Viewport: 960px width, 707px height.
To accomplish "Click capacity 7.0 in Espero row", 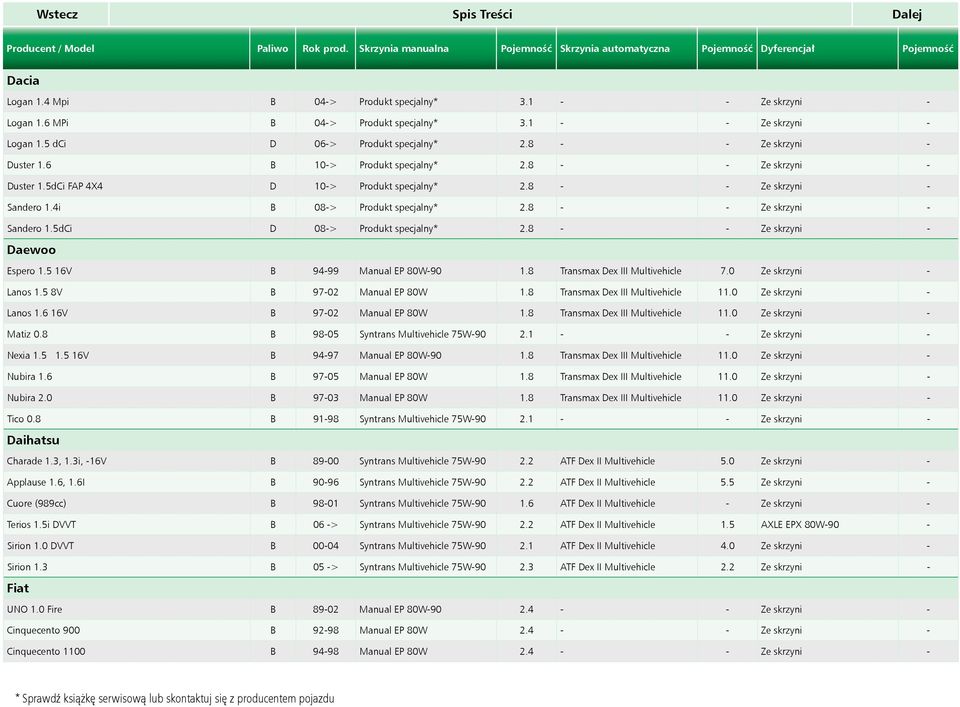I will point(727,271).
